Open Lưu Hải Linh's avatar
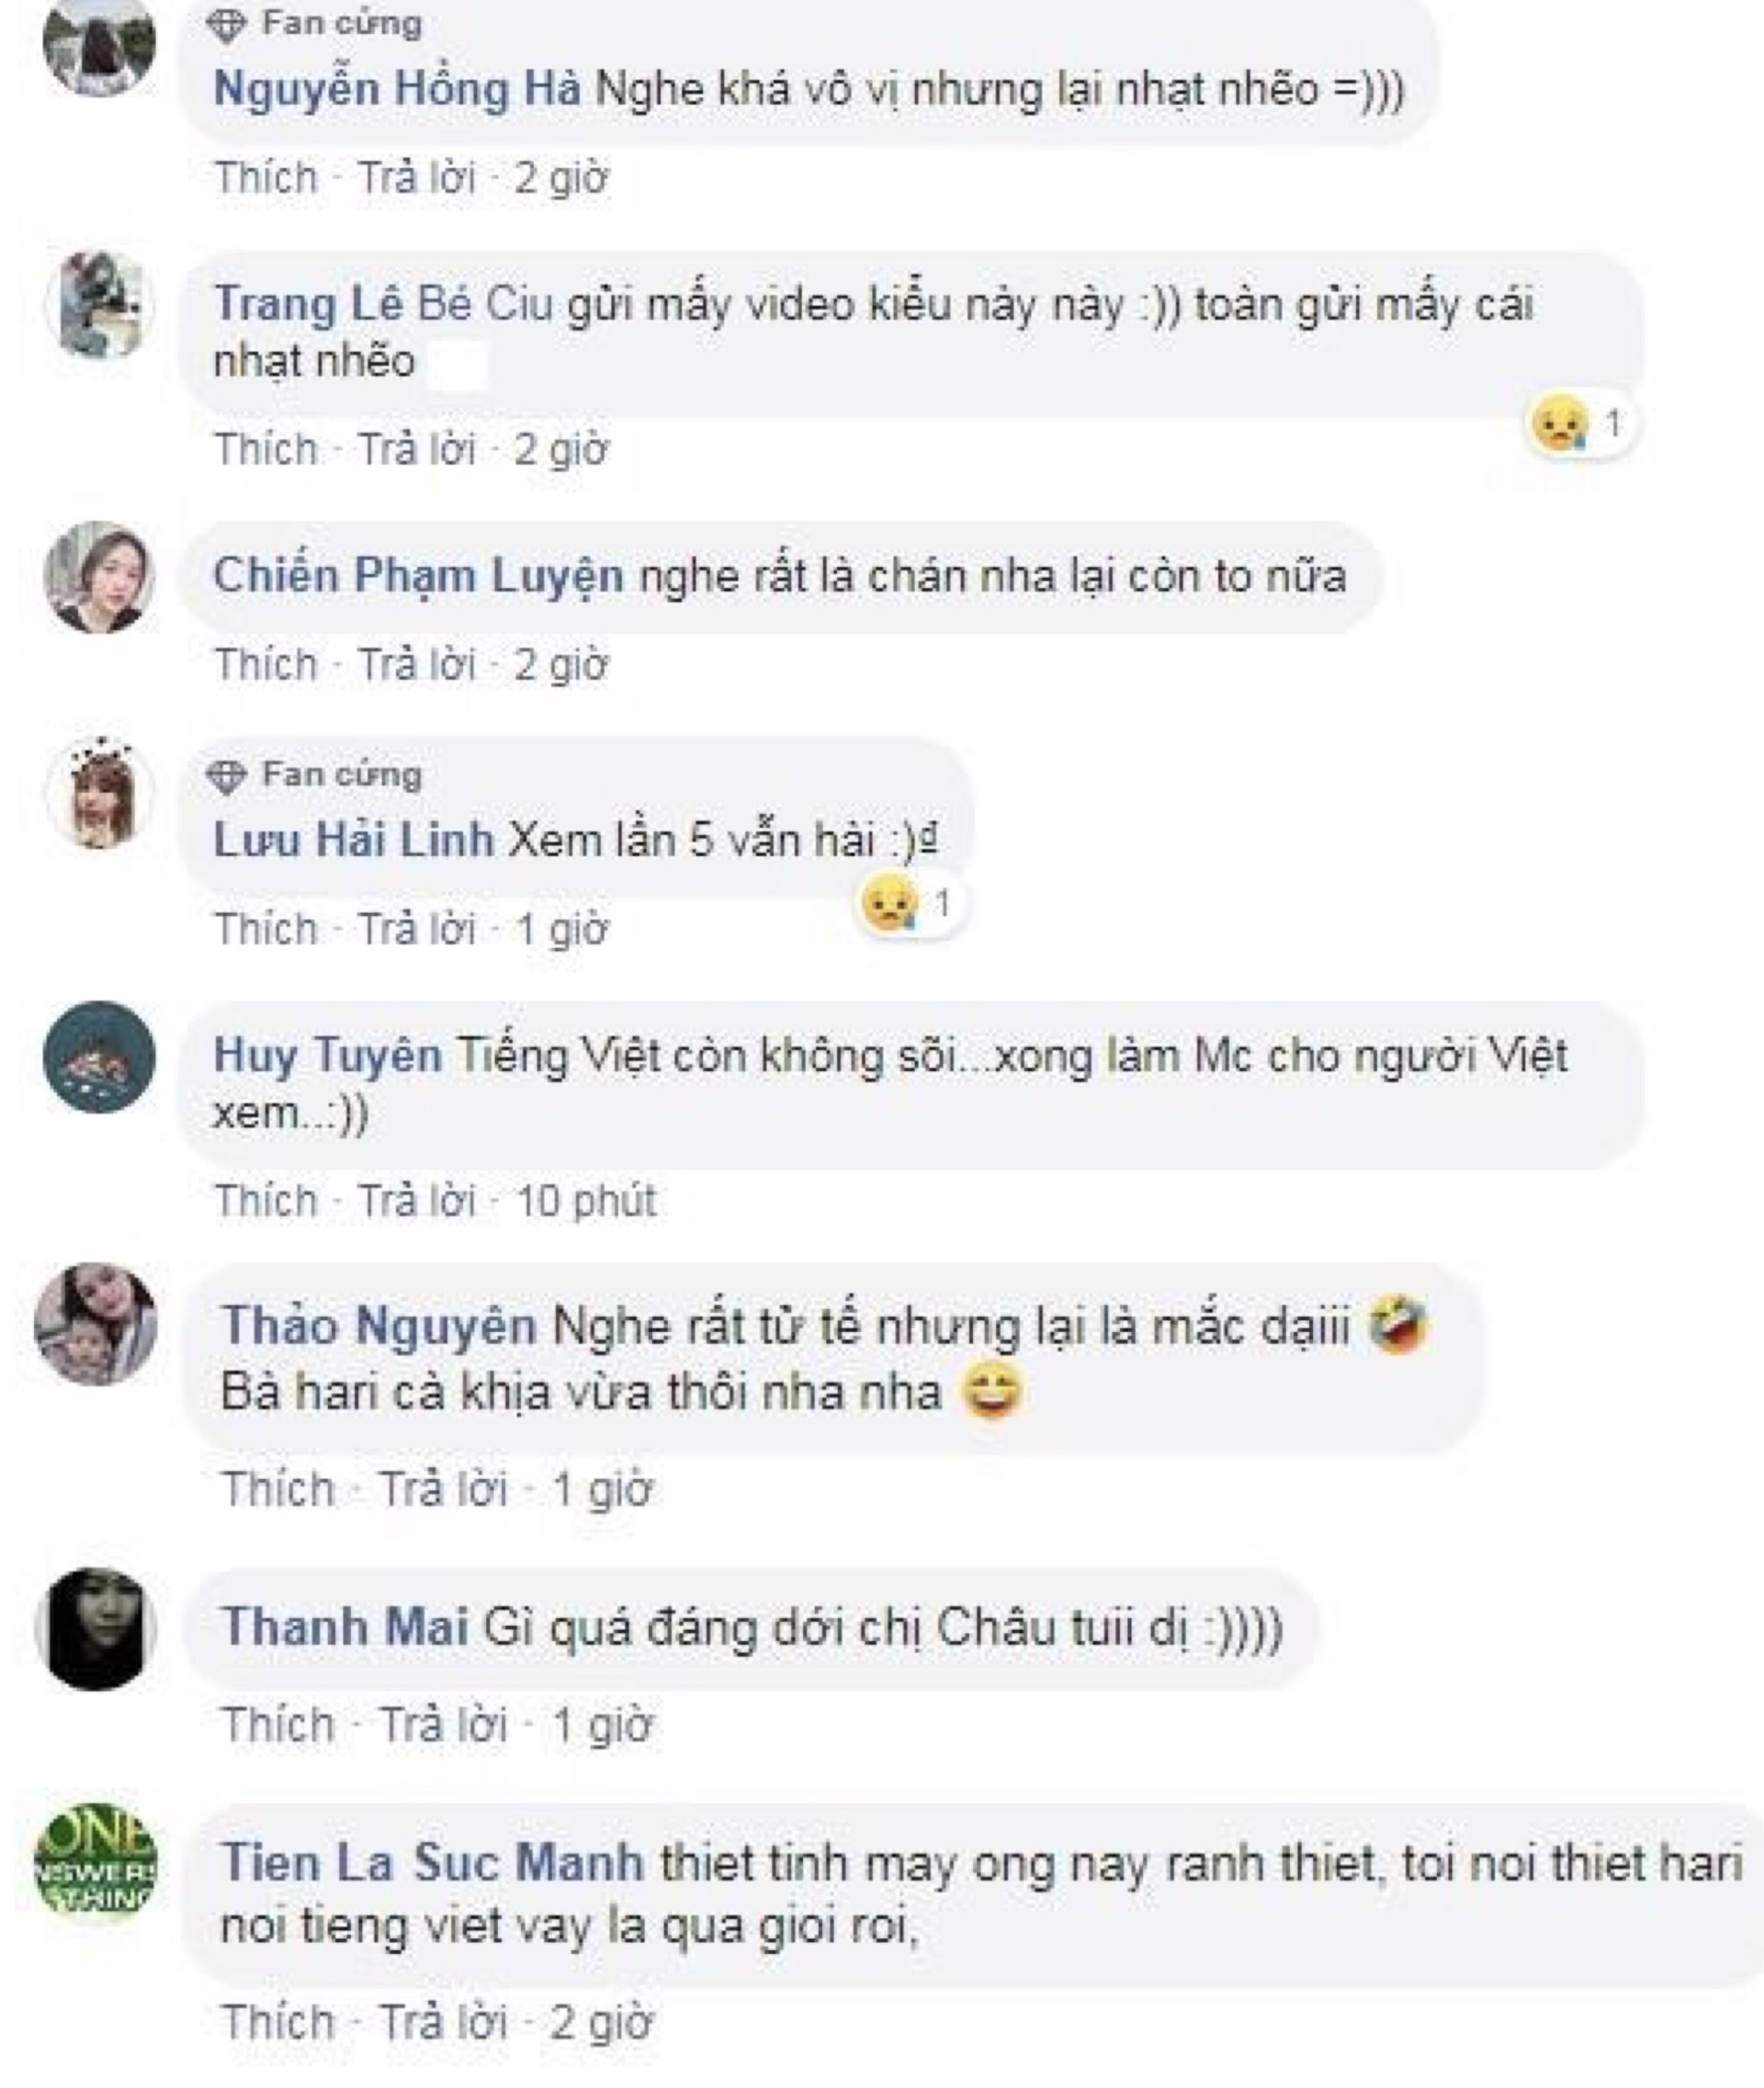Viewport: 1764px width, 2088px height. [100, 795]
